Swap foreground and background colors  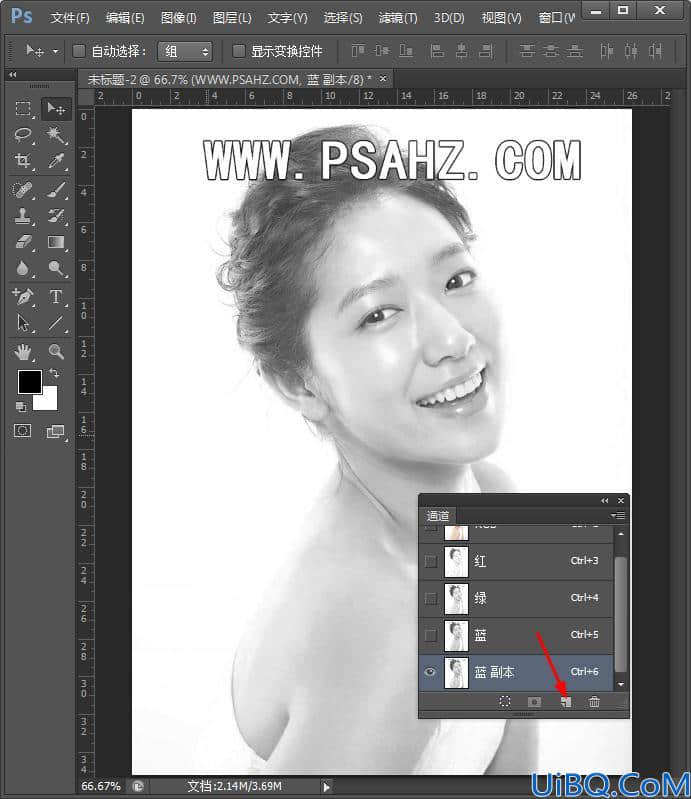54,374
